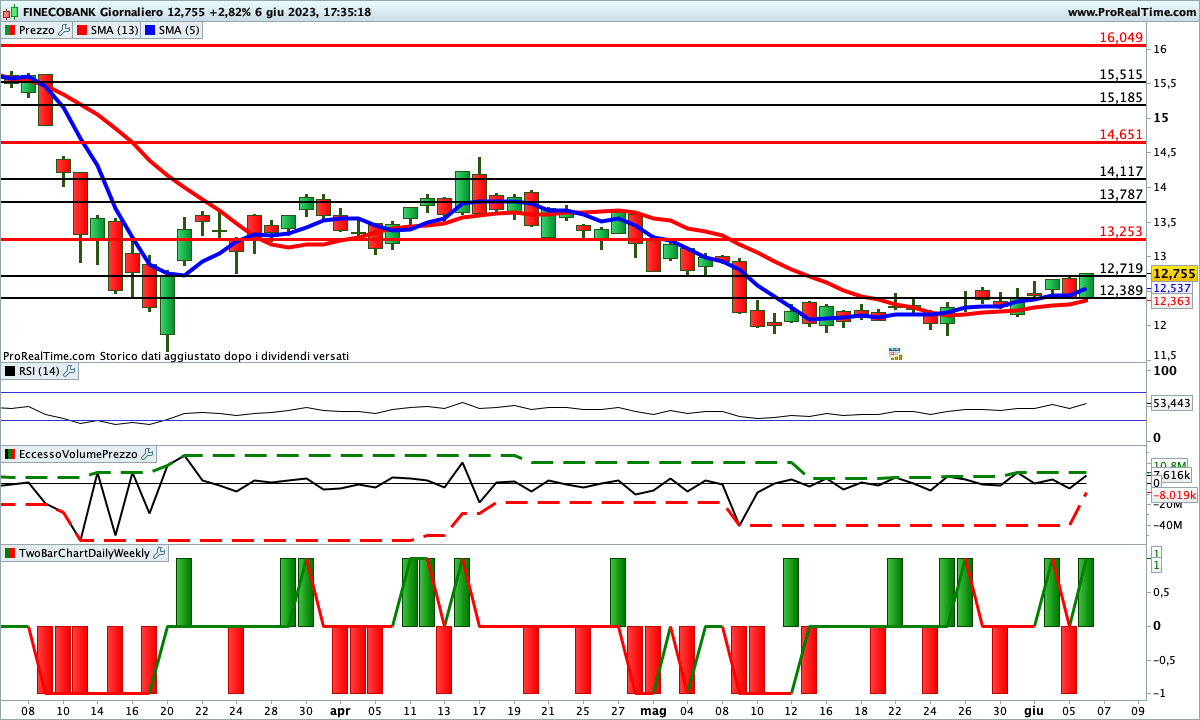Click the candlestick chart icon beside FINECOBANK
Viewport: 1200px width, 720px height.
pos(11,12)
